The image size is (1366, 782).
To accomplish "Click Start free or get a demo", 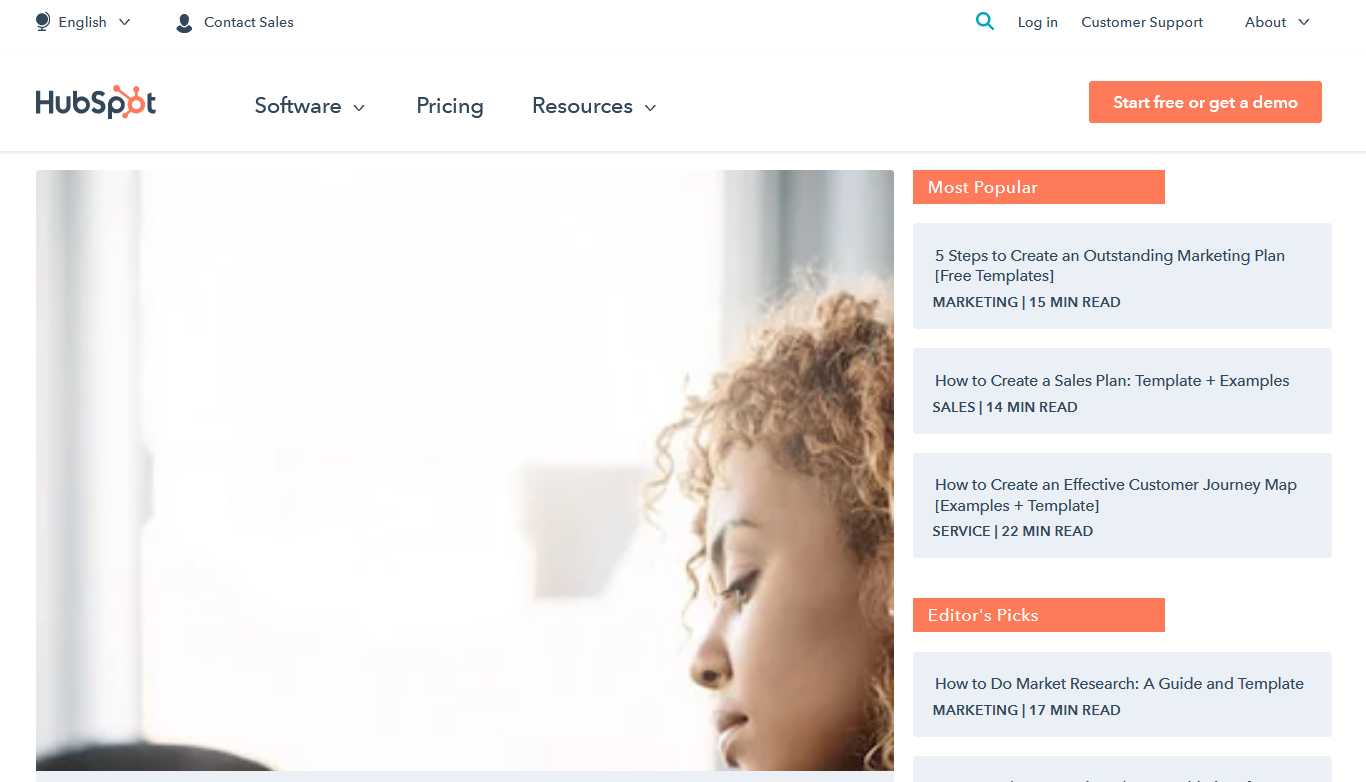I will click(1205, 102).
